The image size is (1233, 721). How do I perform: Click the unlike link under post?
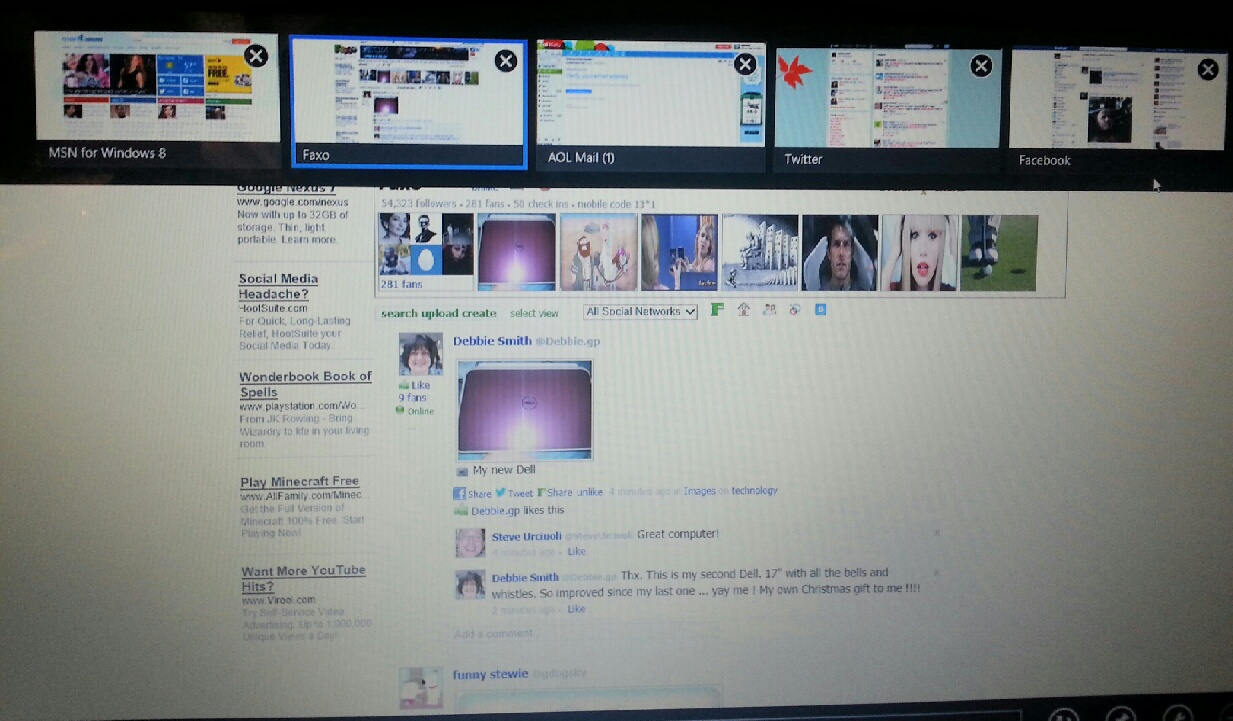coord(590,492)
